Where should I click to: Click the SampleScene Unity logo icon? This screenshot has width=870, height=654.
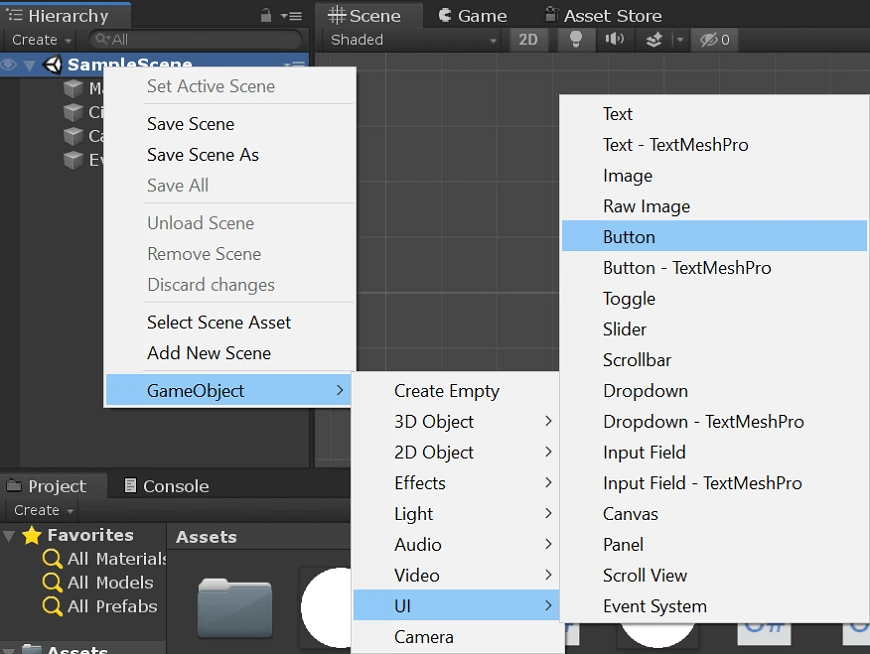point(53,64)
